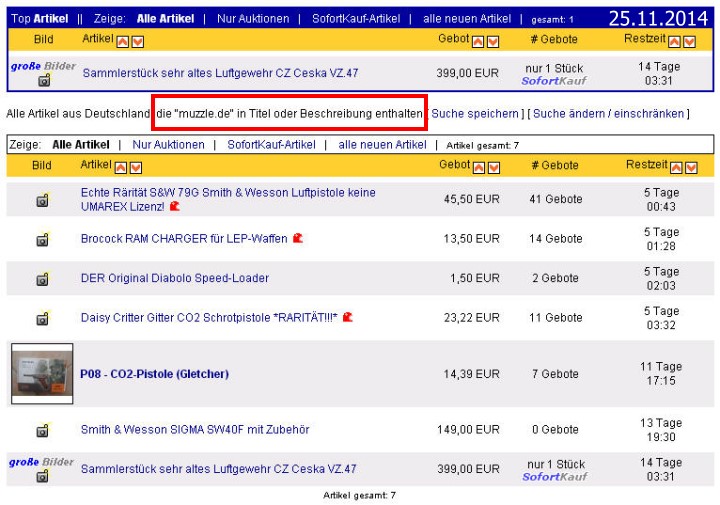Open große Bilder icon in Top Artikel row
This screenshot has height=505, width=720.
[42, 66]
